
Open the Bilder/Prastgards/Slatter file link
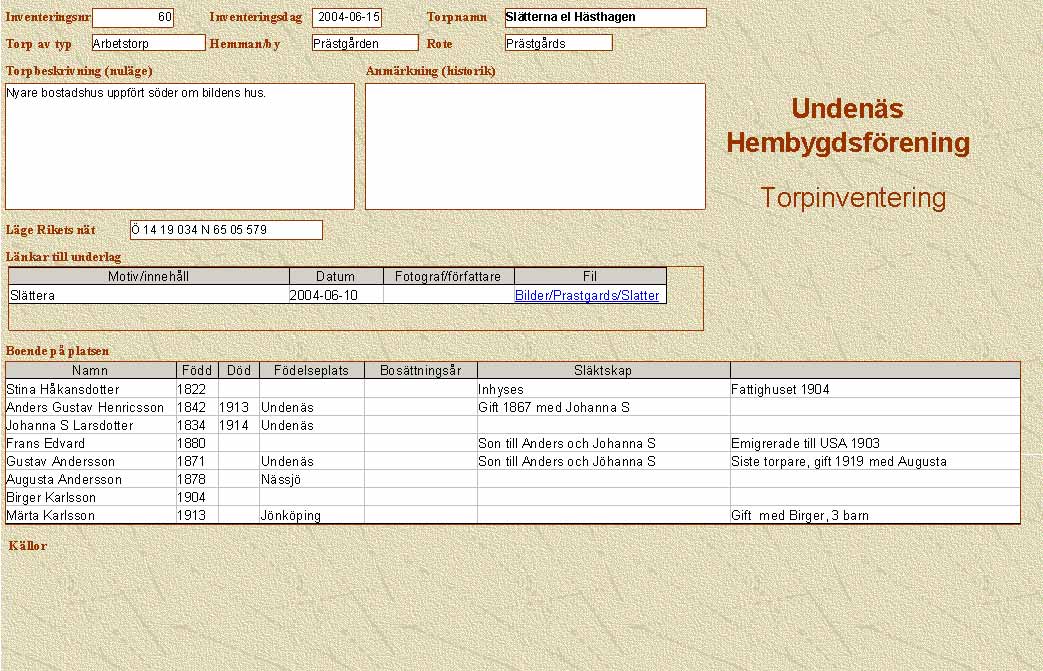pos(587,295)
